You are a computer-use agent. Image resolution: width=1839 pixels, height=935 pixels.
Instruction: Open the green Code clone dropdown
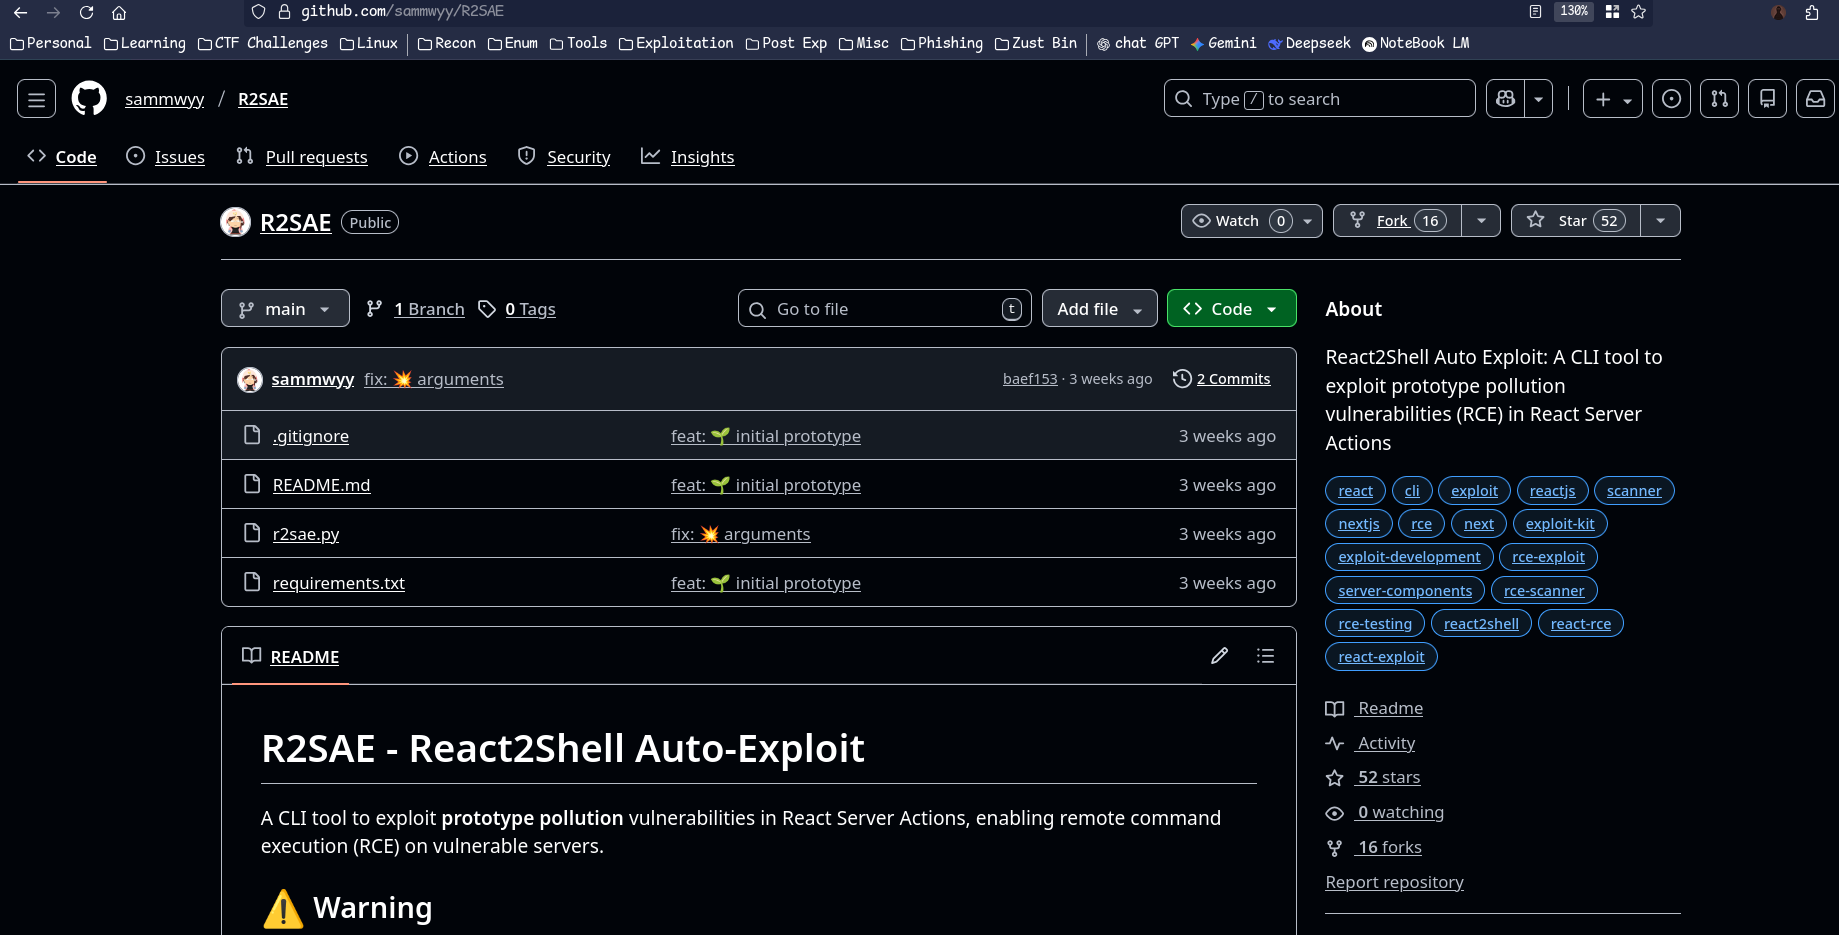click(1232, 308)
